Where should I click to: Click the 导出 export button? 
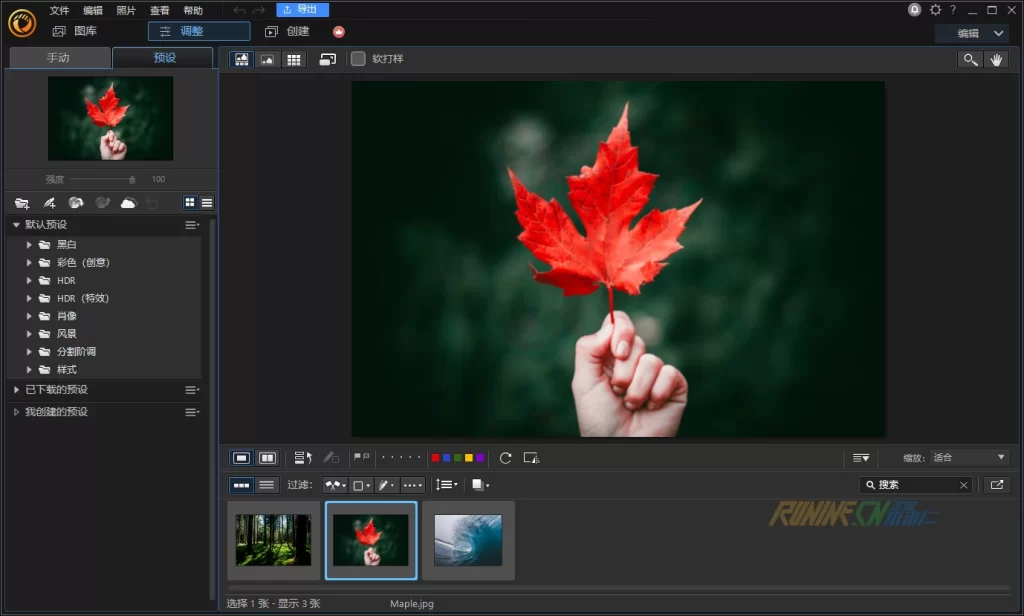pos(302,10)
